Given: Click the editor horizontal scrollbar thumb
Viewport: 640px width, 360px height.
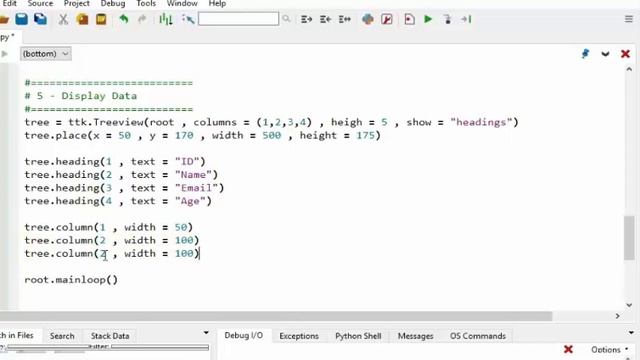Looking at the screenshot, I should pyautogui.click(x=276, y=316).
